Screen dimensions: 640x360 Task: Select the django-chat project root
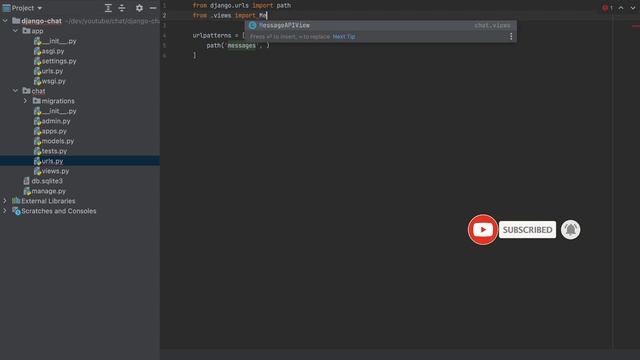(41, 21)
